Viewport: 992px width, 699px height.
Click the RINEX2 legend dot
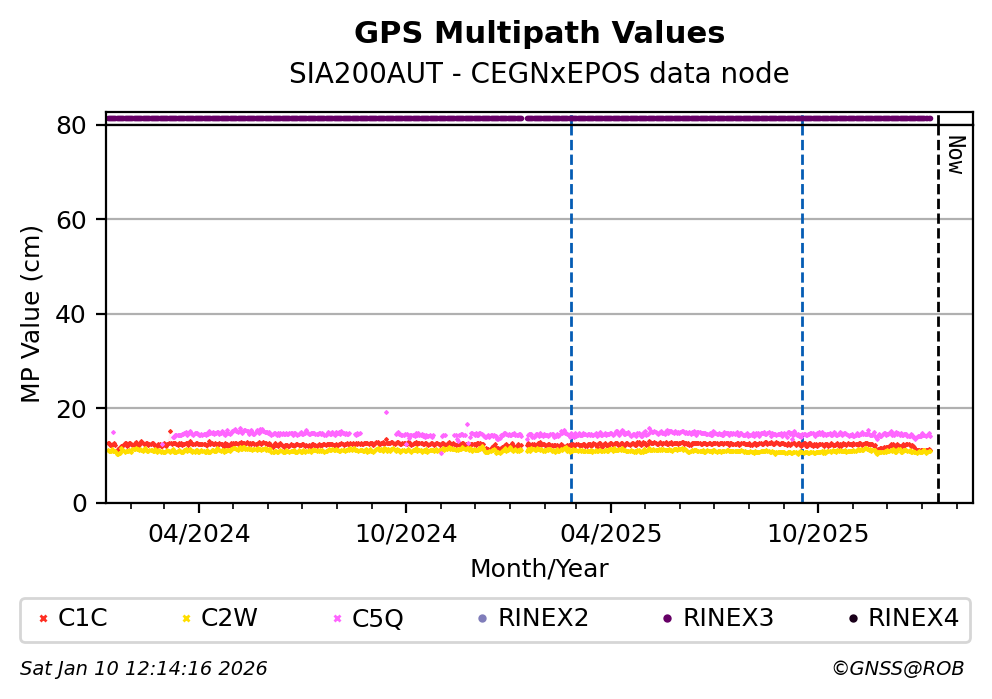tap(482, 619)
